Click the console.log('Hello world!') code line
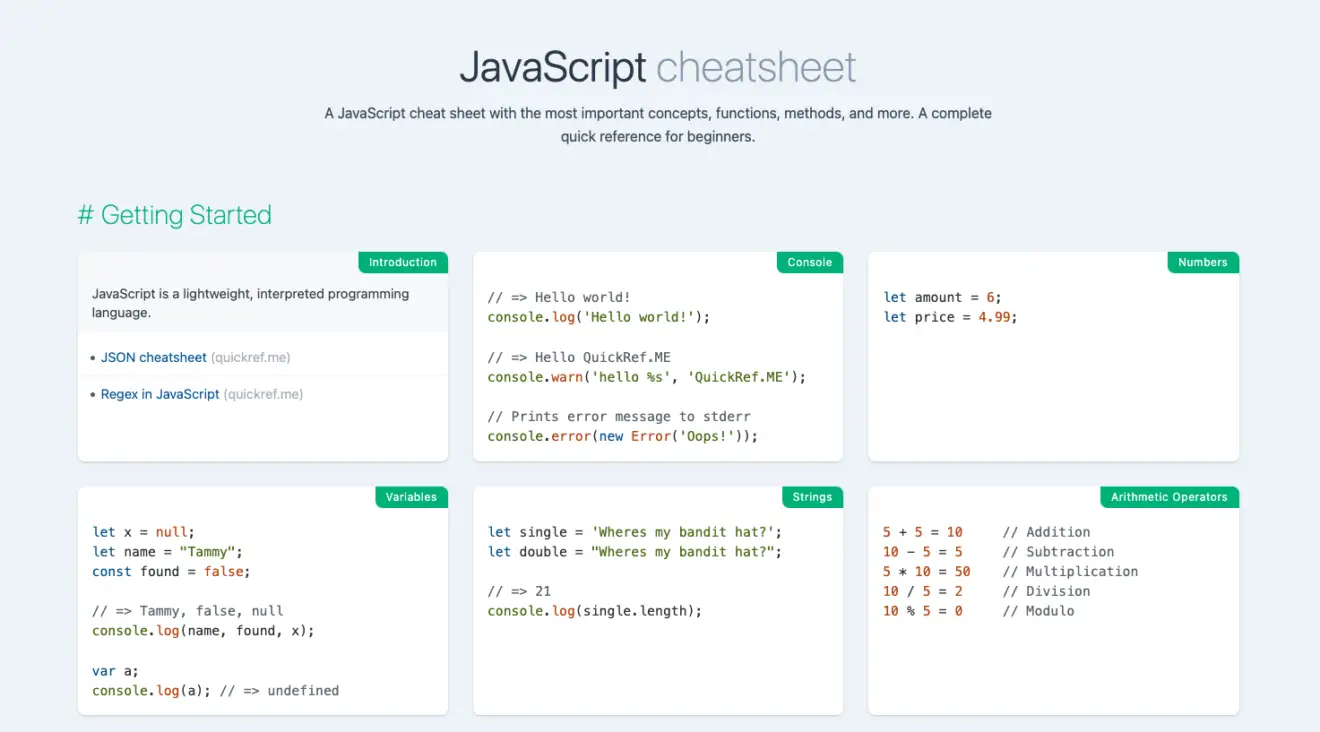 tap(598, 317)
